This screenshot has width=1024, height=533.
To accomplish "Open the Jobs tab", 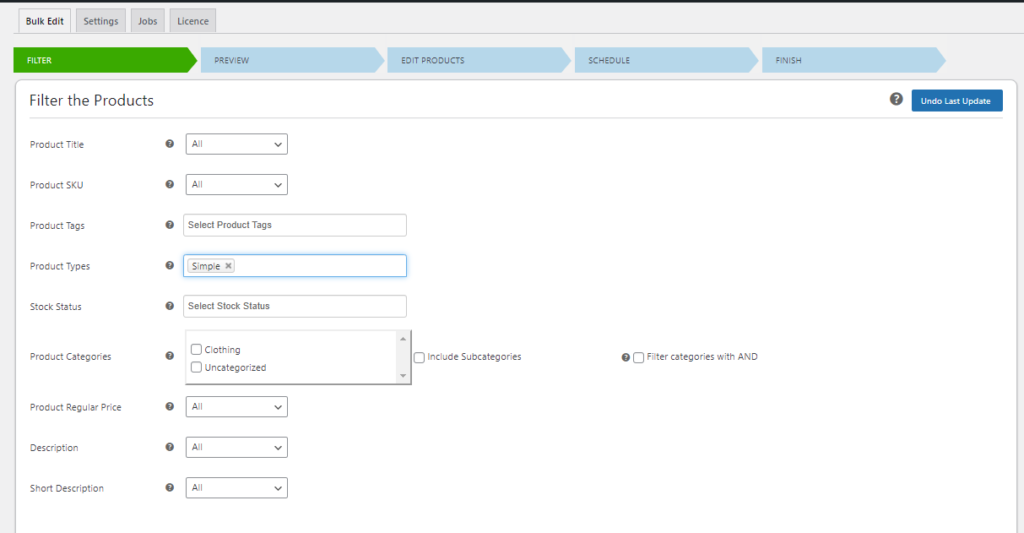I will (x=147, y=21).
